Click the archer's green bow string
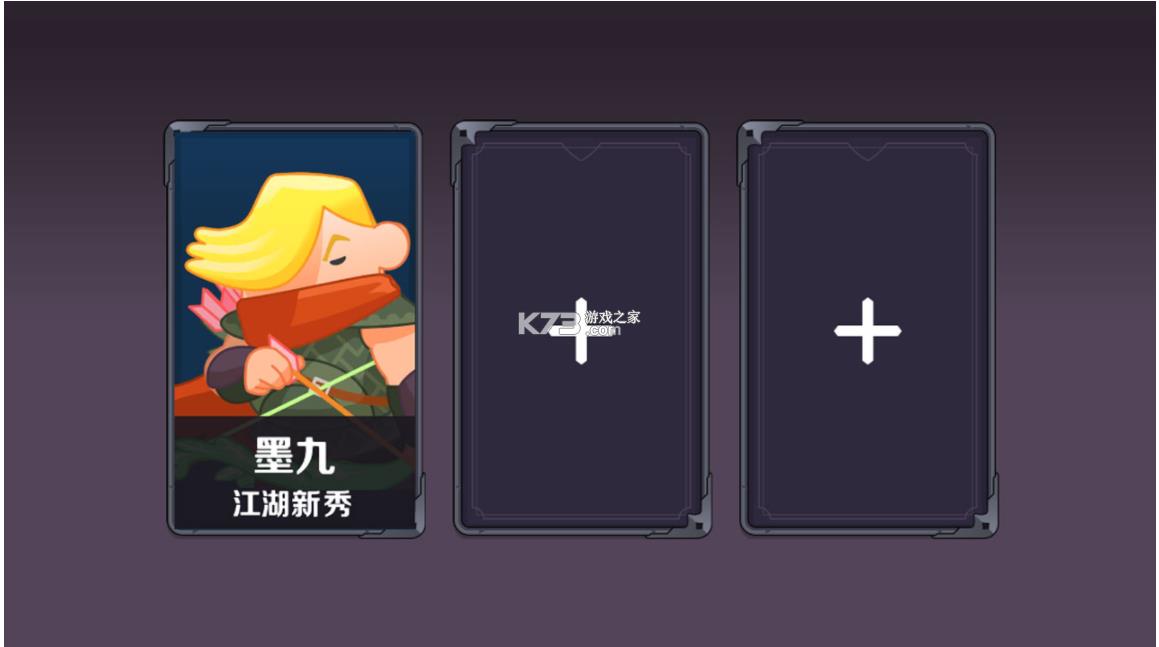Screen dimensions: 1159x647 tap(318, 388)
